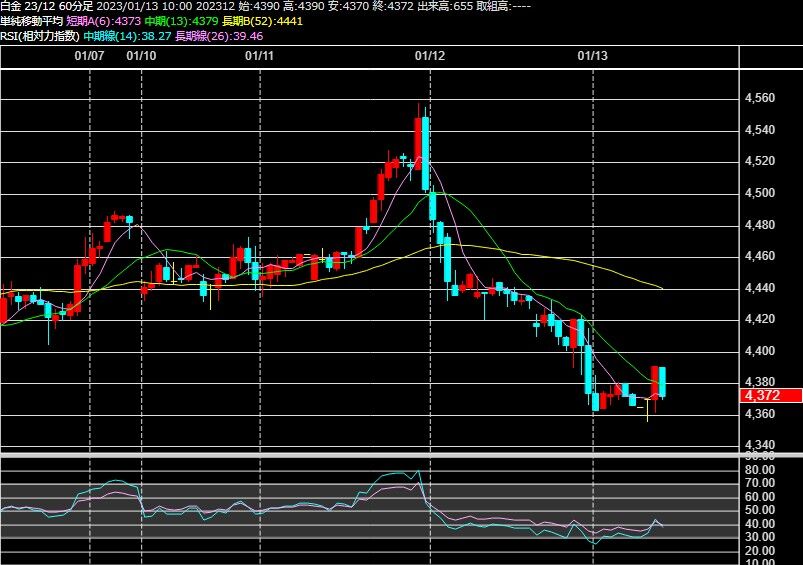
Task: Click the 終:4372 close price value
Action: (393, 6)
